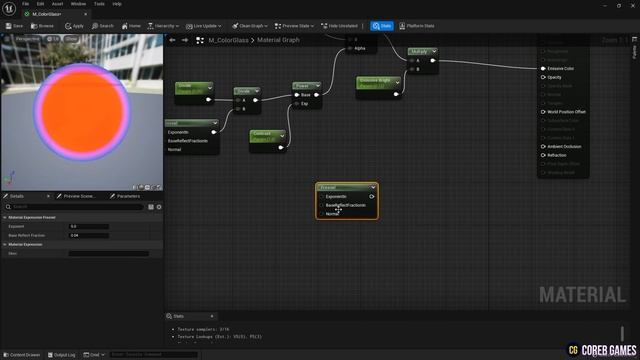The image size is (640, 360).
Task: Collapse the Power node using its chevron
Action: click(318, 86)
